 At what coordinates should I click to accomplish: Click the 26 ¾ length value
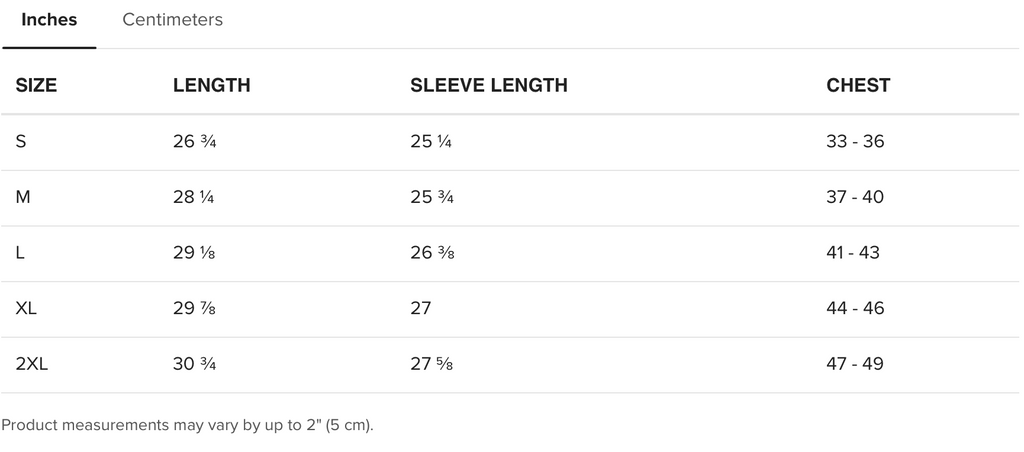[195, 141]
